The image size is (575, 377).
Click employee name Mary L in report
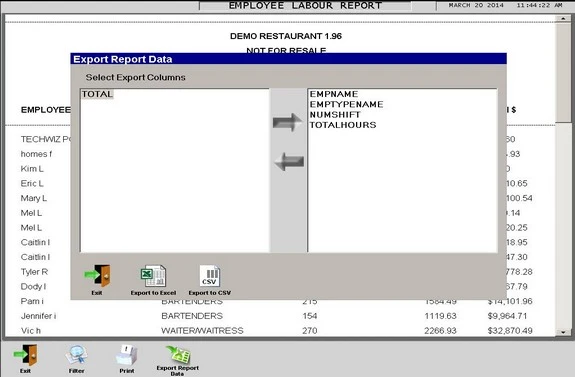pos(34,198)
